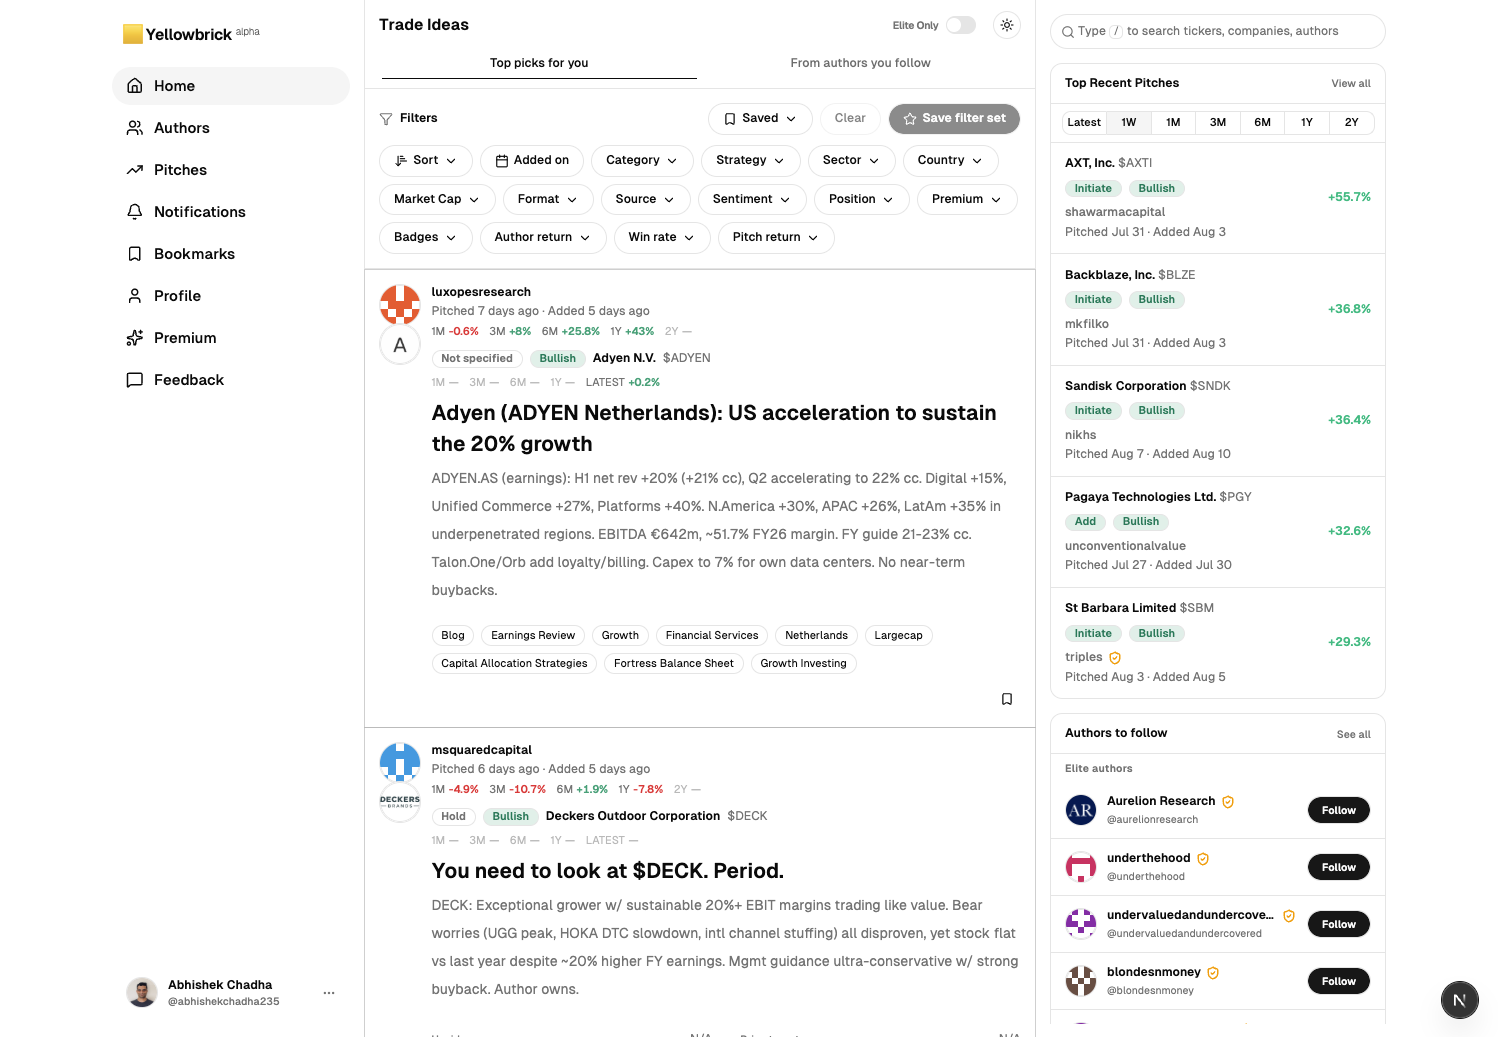Open the Backblaze, Inc. pitch card
This screenshot has width=1498, height=1037.
point(1217,309)
